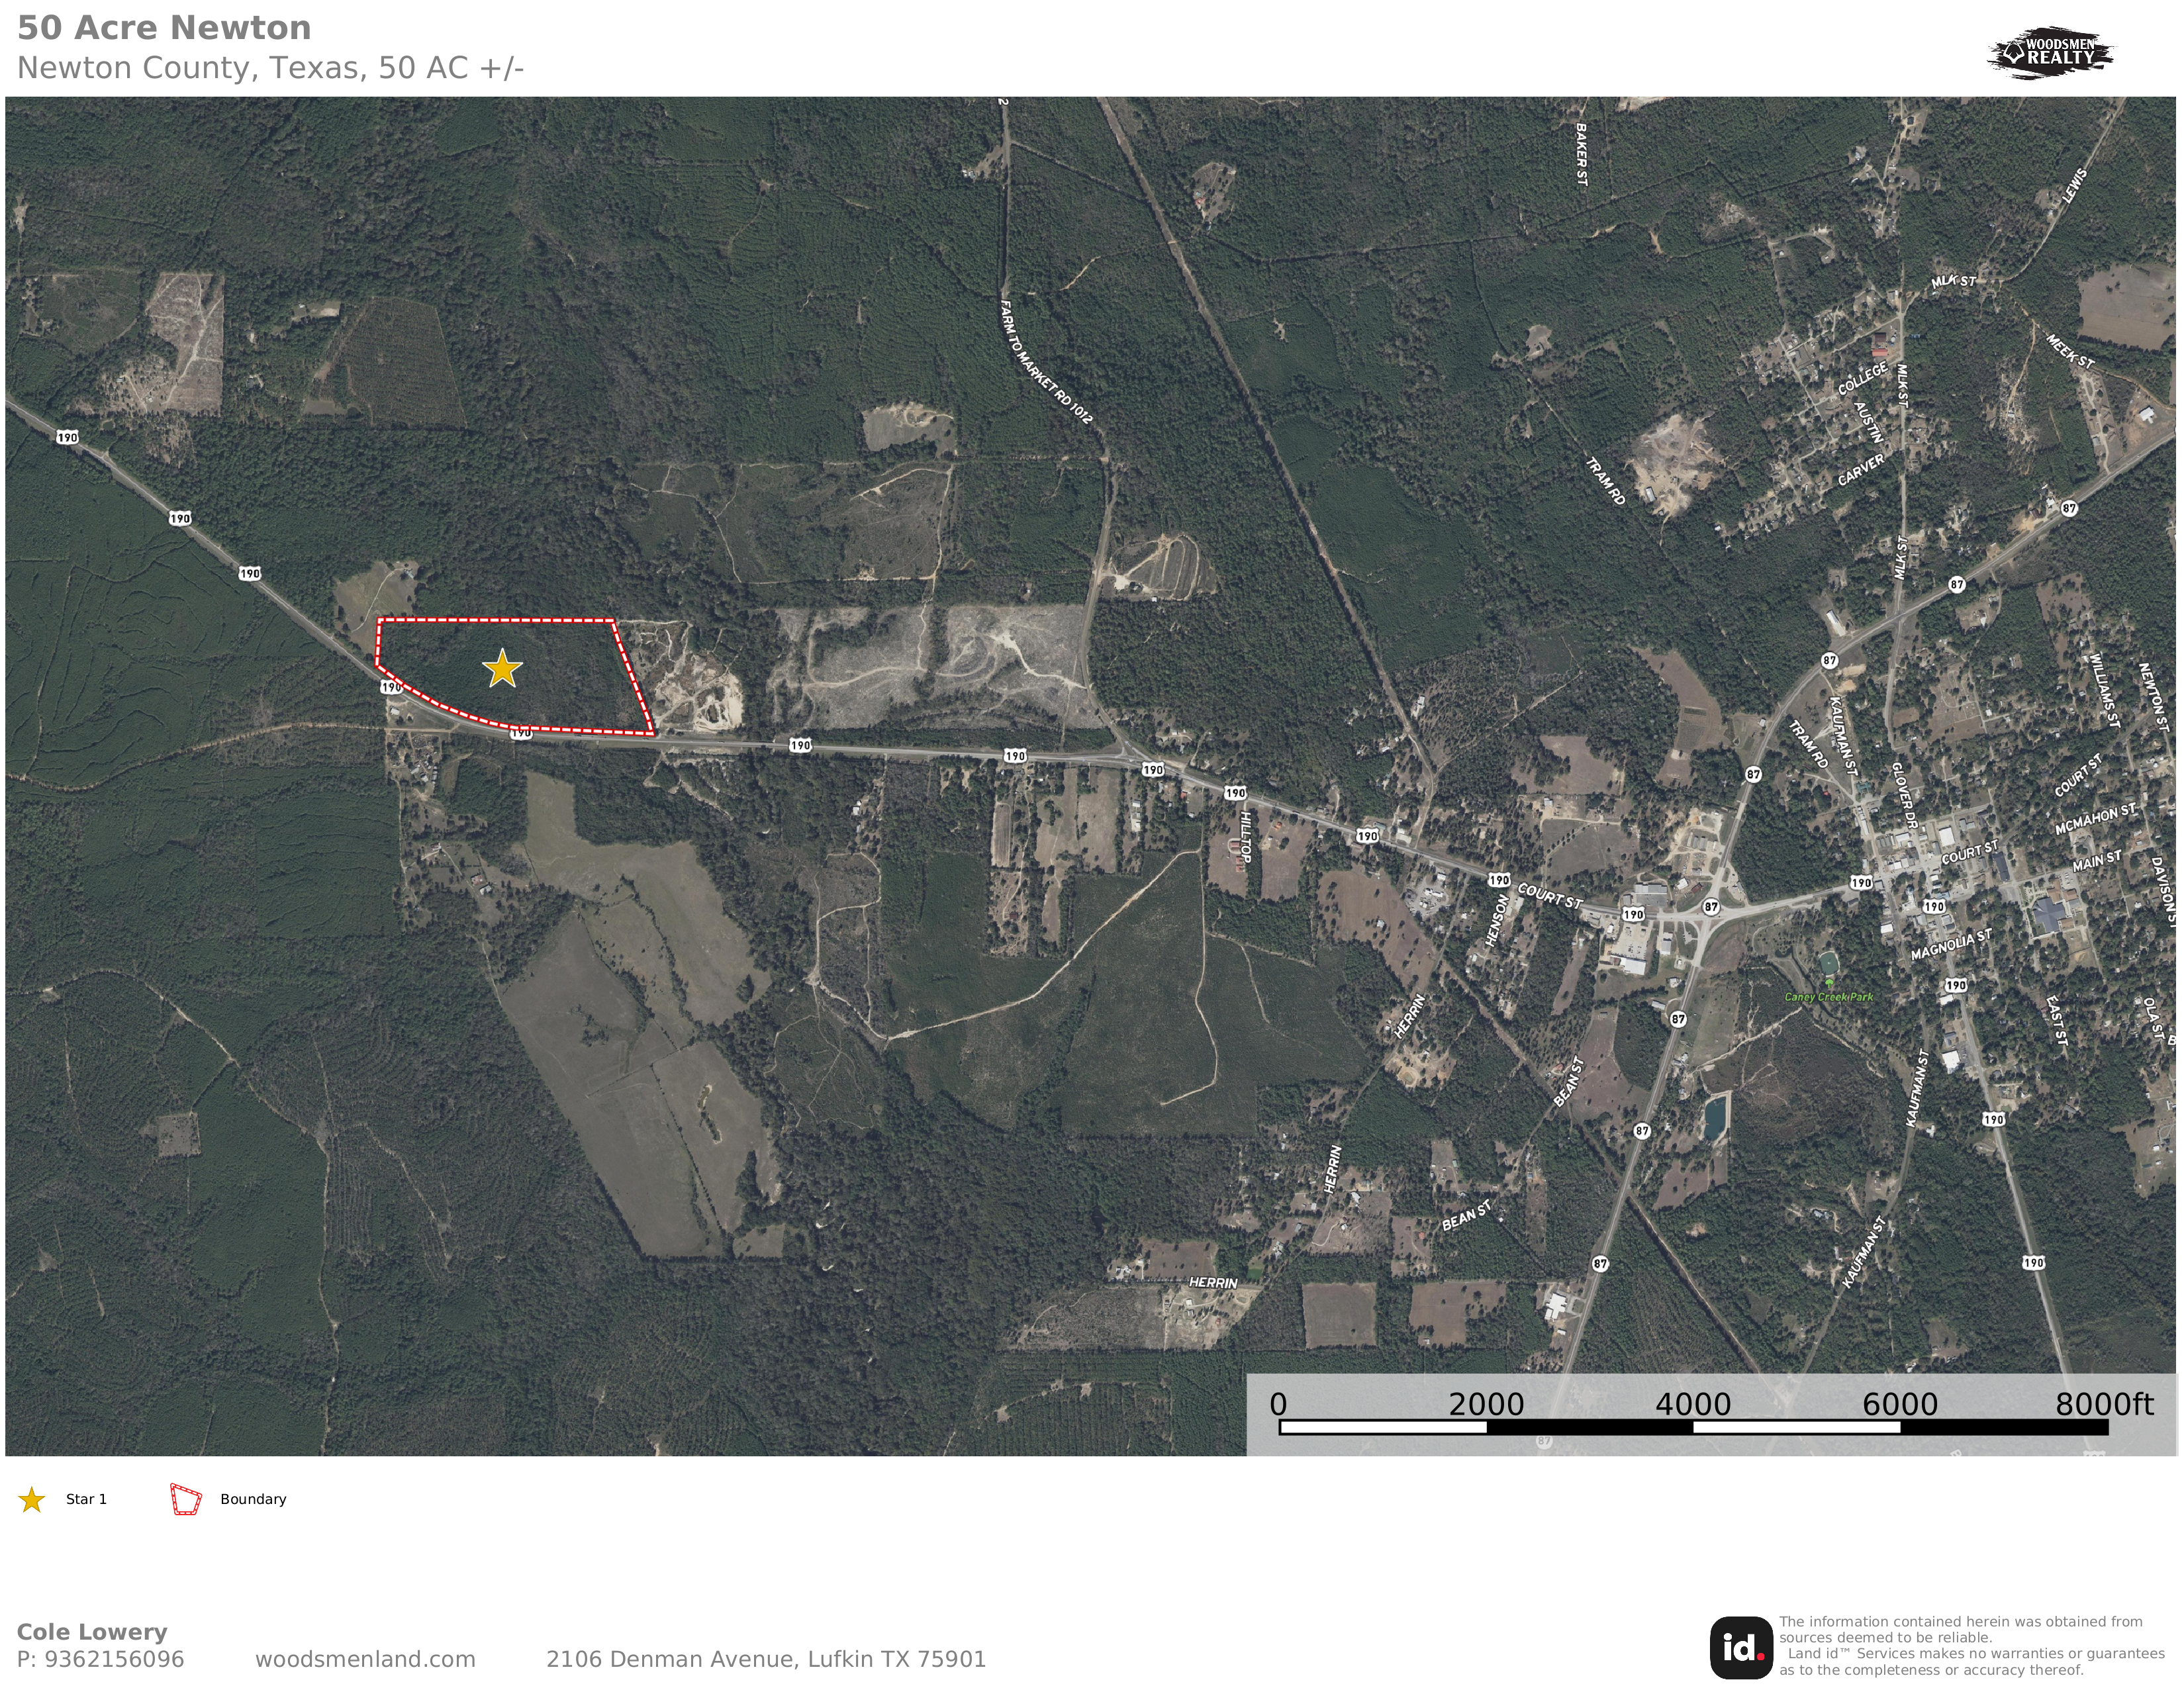Click the leftmost 190 highway shield

coord(67,437)
